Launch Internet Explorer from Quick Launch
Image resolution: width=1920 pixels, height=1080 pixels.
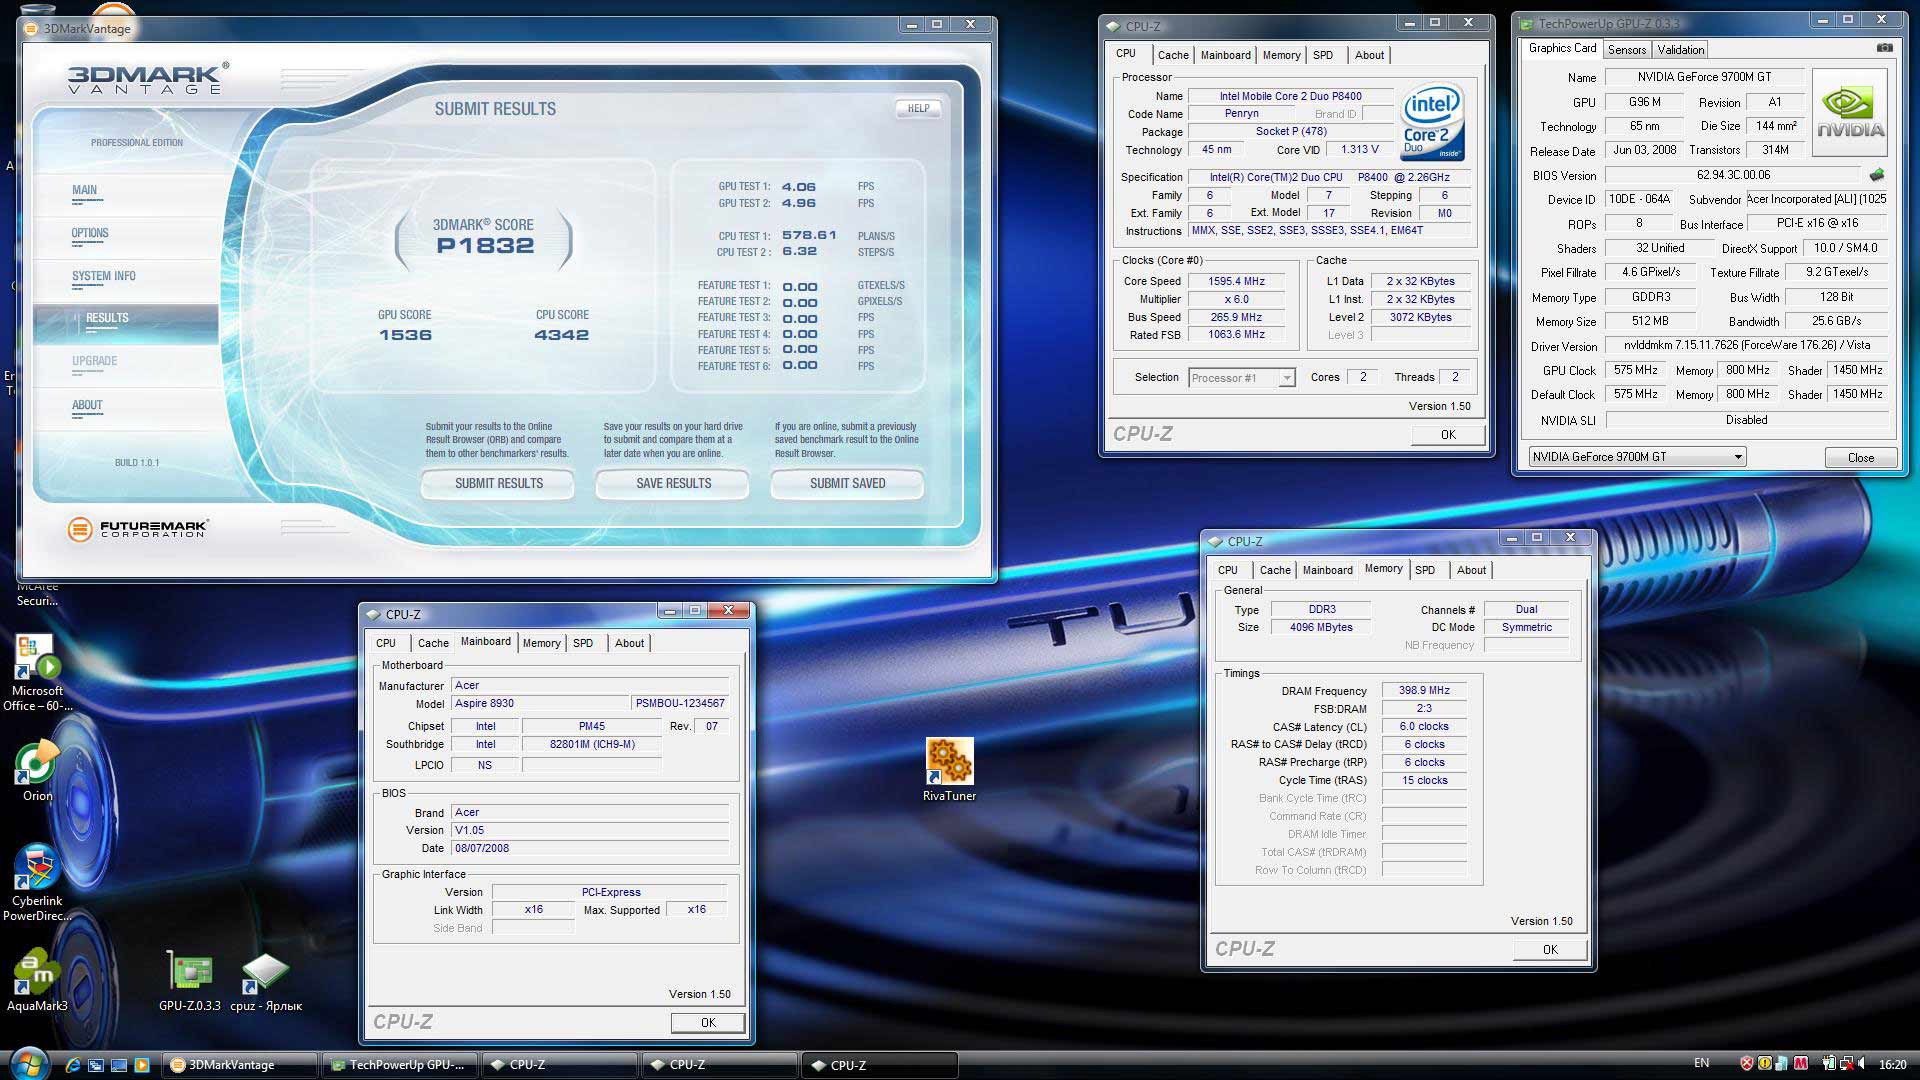click(x=73, y=1065)
